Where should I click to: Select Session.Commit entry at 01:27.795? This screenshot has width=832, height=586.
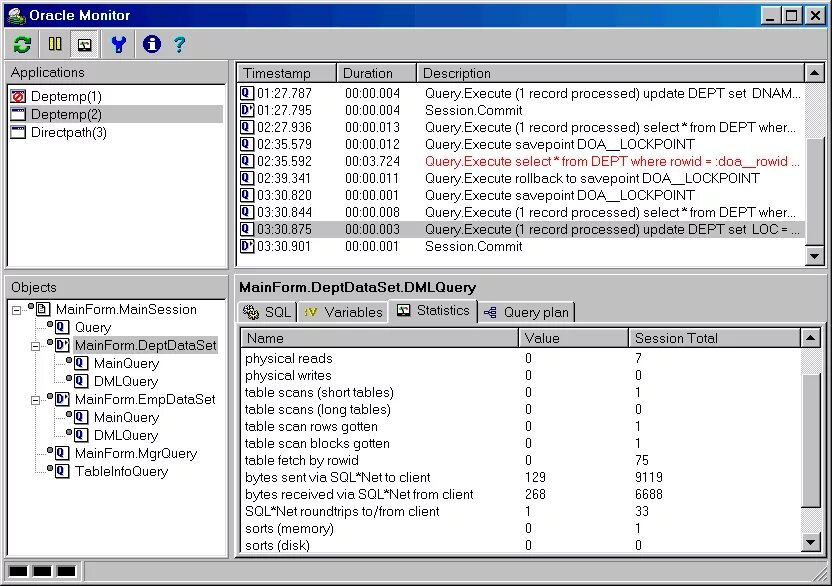(x=521, y=110)
